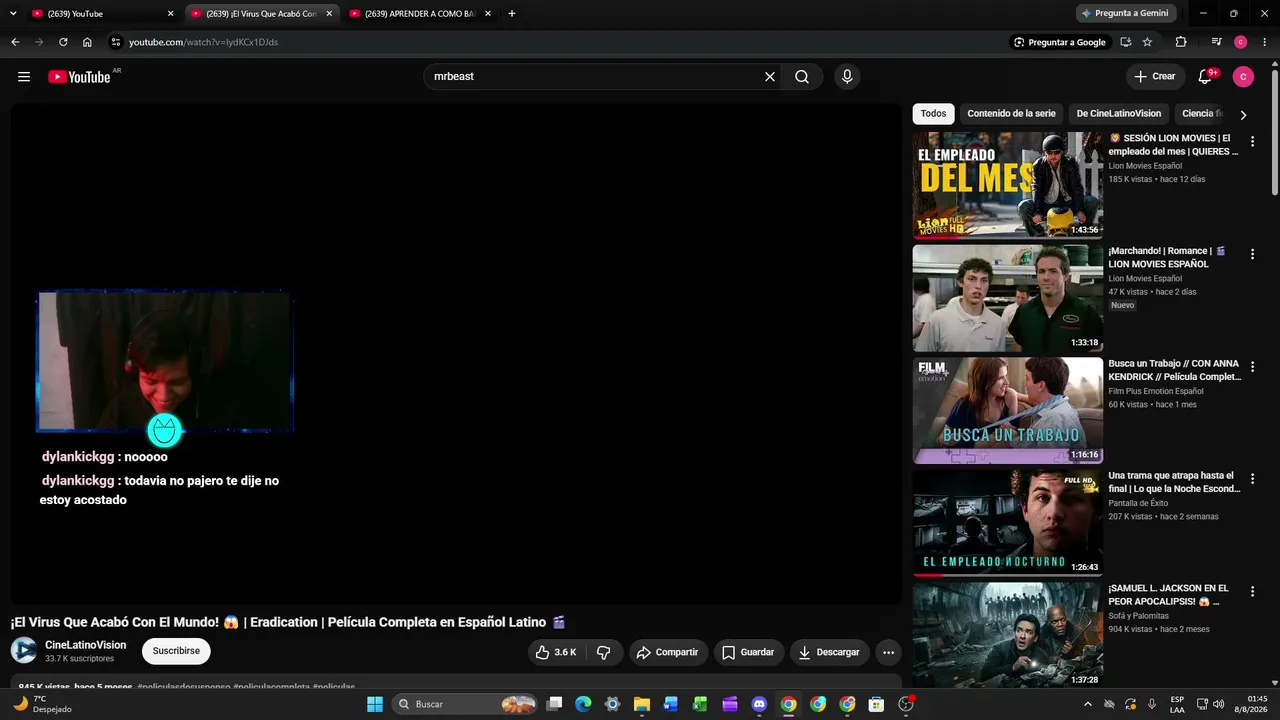Screen dimensions: 1280x720
Task: Open Discord from the taskbar
Action: click(759, 704)
